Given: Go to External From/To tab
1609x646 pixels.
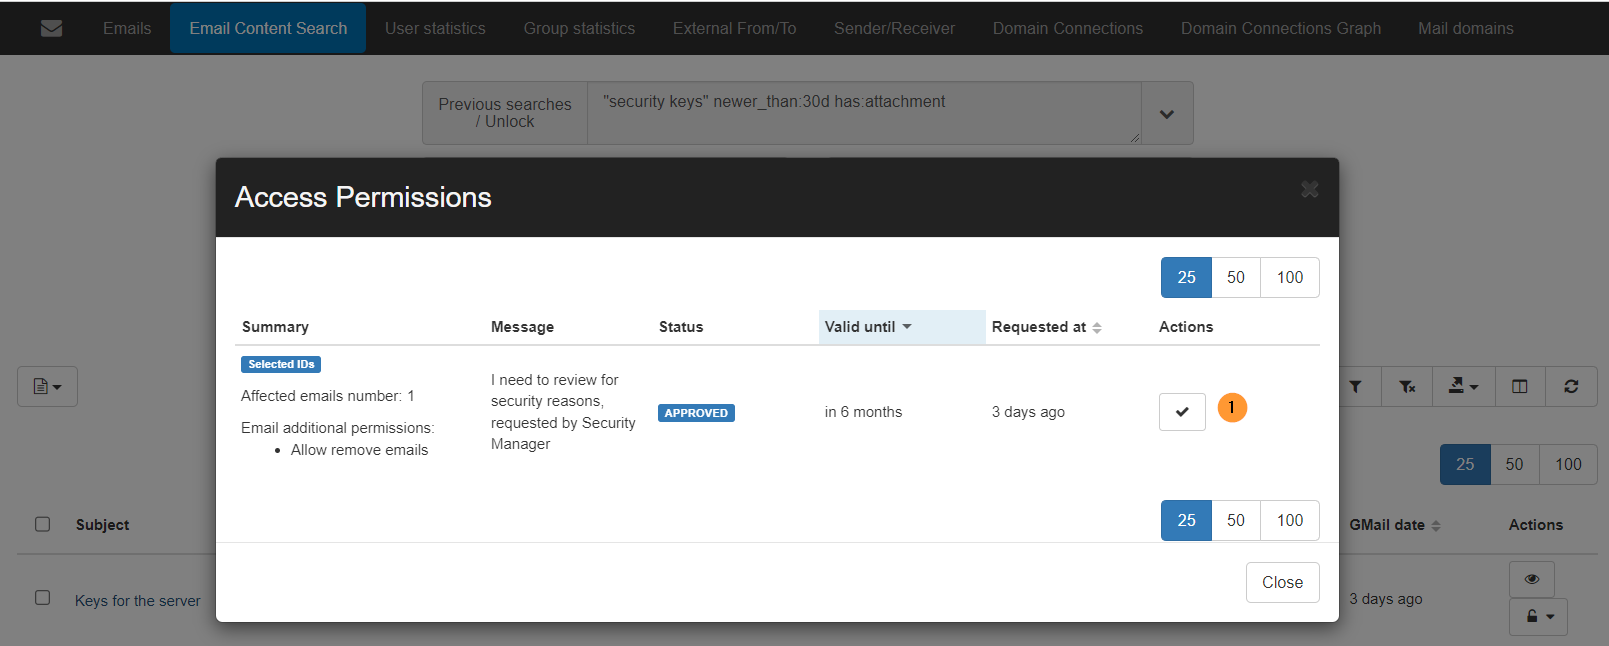Looking at the screenshot, I should [734, 28].
